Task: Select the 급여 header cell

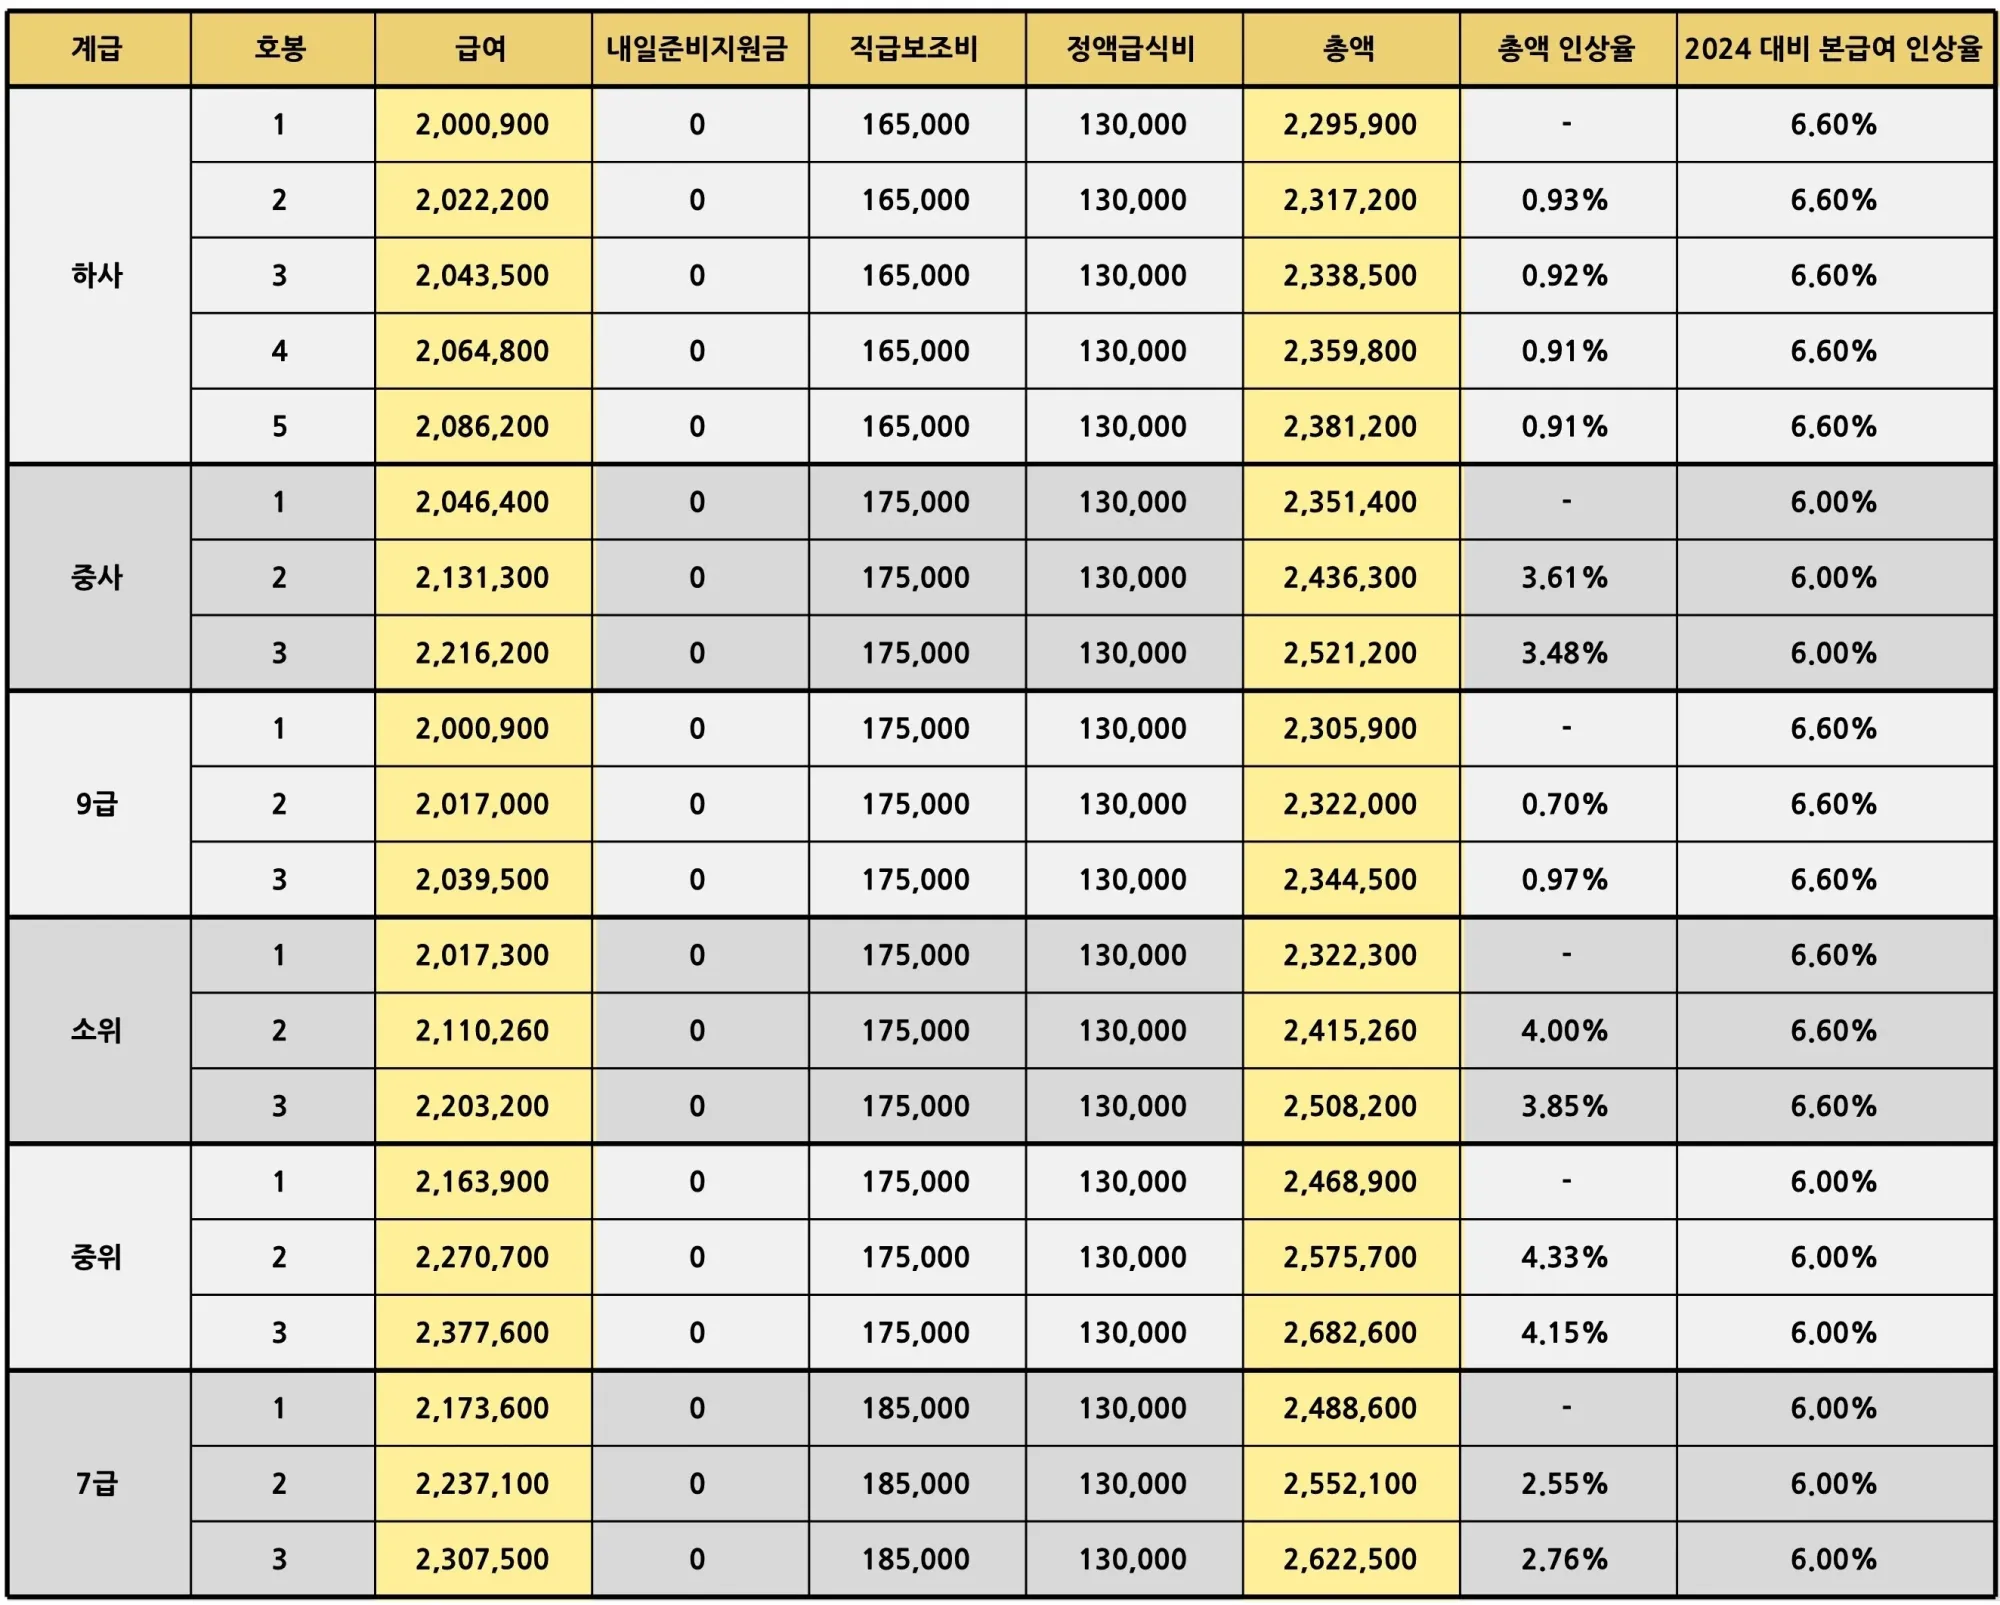Action: 481,48
